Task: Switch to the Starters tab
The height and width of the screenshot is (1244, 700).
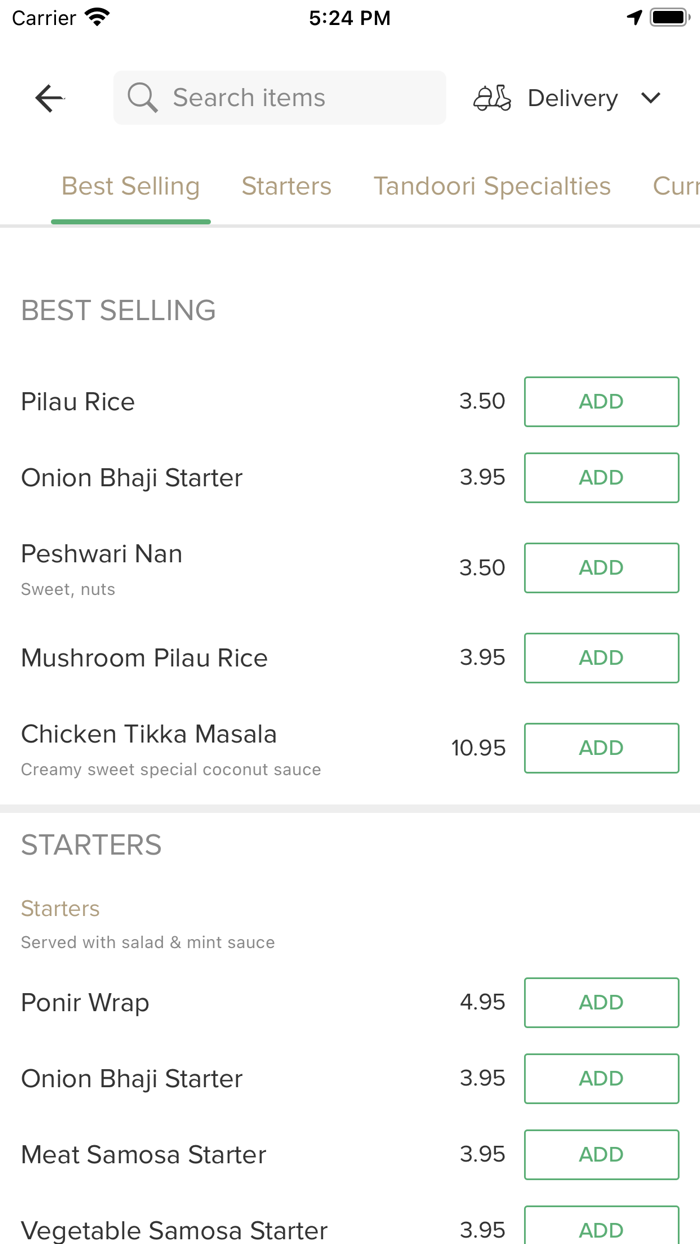Action: 286,186
